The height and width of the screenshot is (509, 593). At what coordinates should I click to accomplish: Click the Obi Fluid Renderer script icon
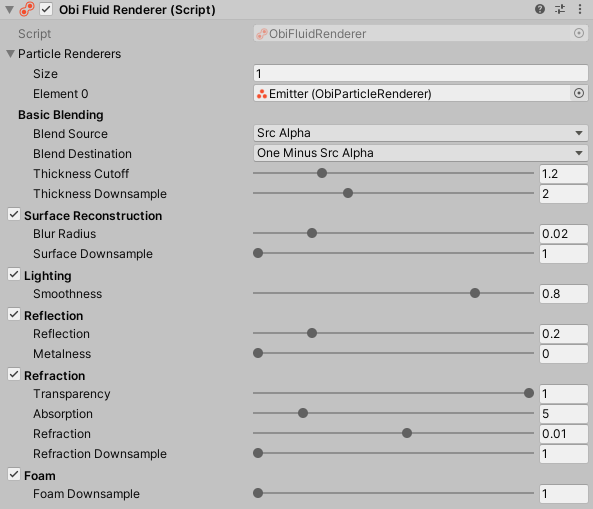[x=27, y=9]
